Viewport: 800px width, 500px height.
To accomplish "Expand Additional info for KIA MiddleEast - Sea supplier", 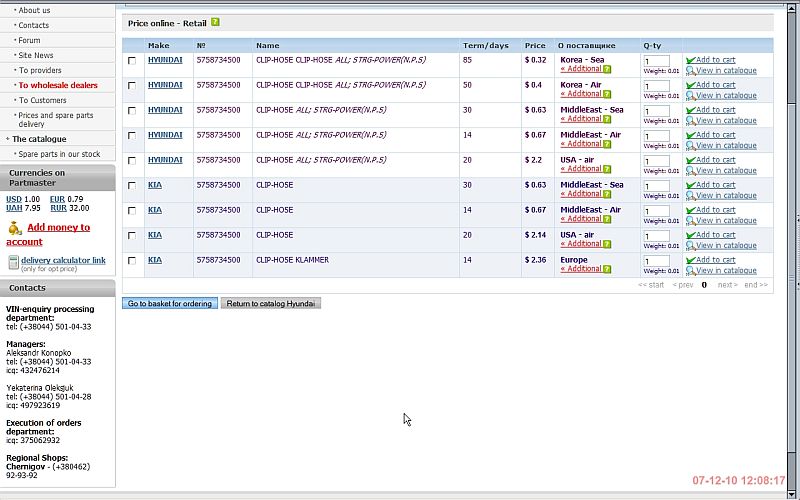I will click(581, 194).
